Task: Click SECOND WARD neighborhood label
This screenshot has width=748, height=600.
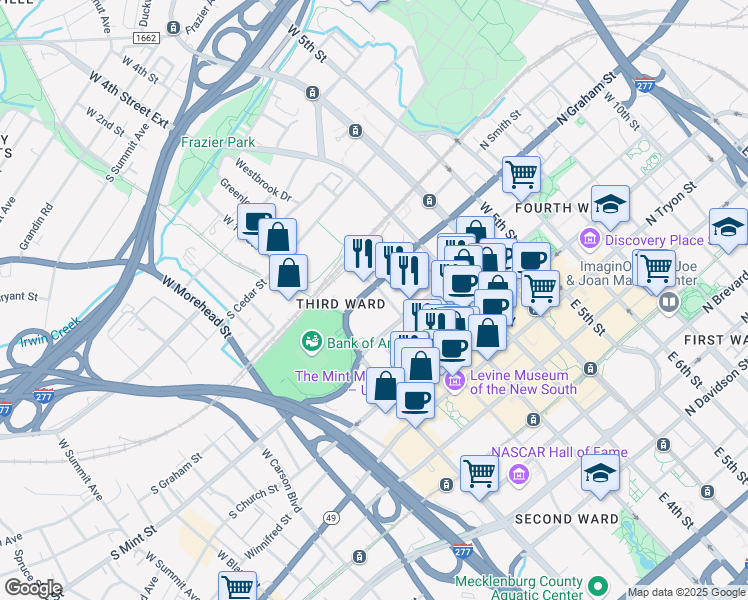Action: (567, 519)
